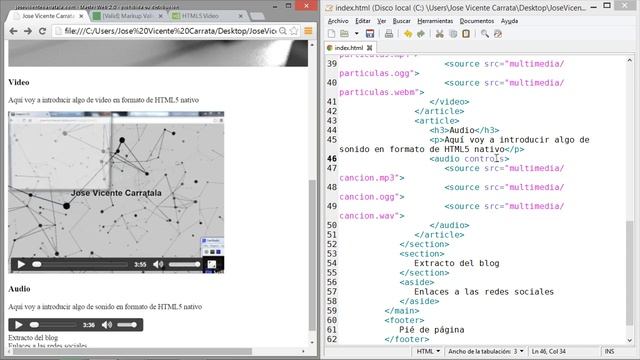This screenshot has width=640, height=360.
Task: Click the editor scrollbar up arrow
Action: [630, 60]
